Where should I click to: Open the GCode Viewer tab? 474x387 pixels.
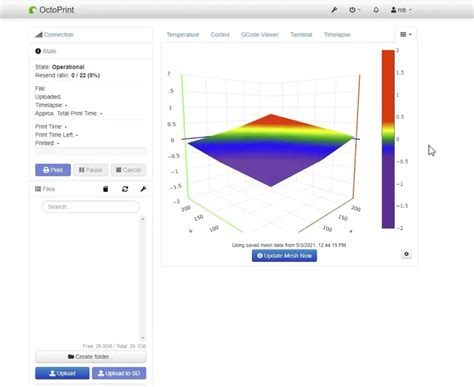tap(260, 35)
